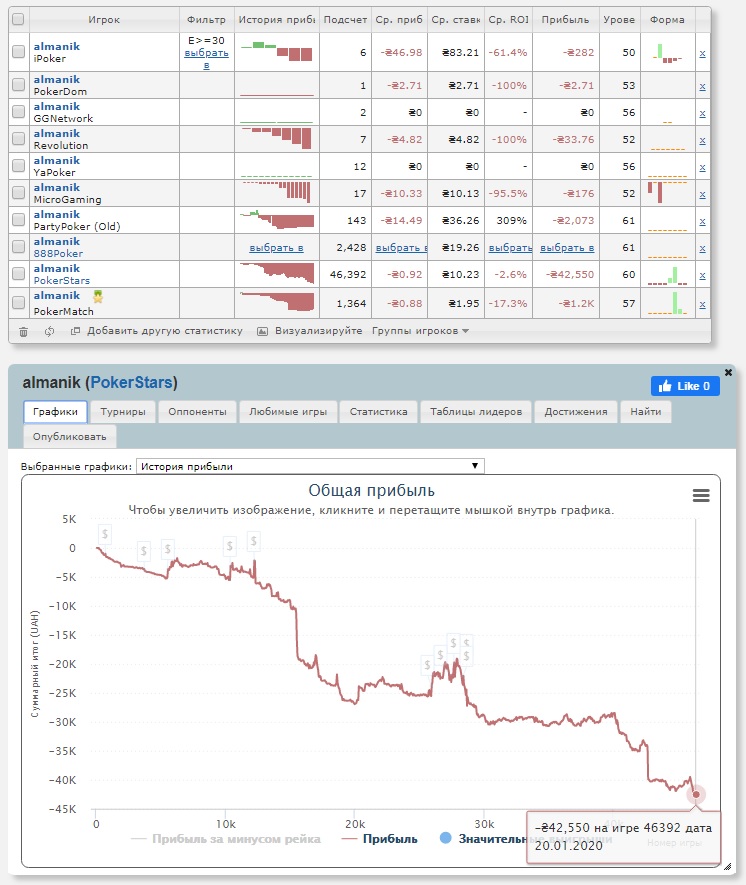Click the Facebook Like thumbs-up button

pyautogui.click(x=685, y=386)
